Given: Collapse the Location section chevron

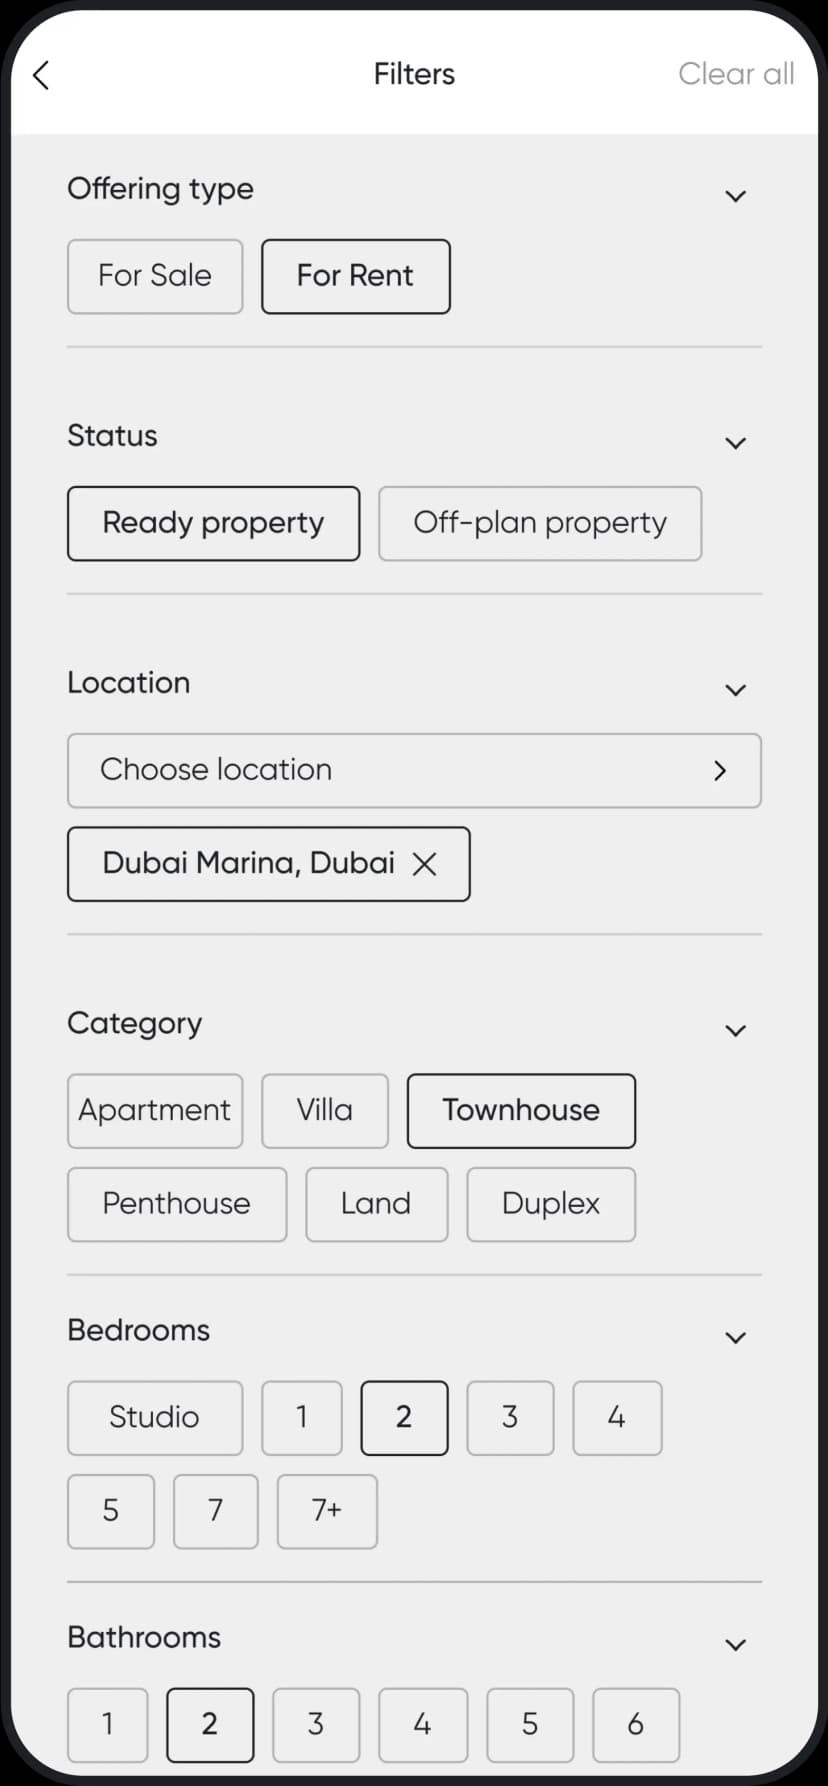Looking at the screenshot, I should [x=735, y=690].
